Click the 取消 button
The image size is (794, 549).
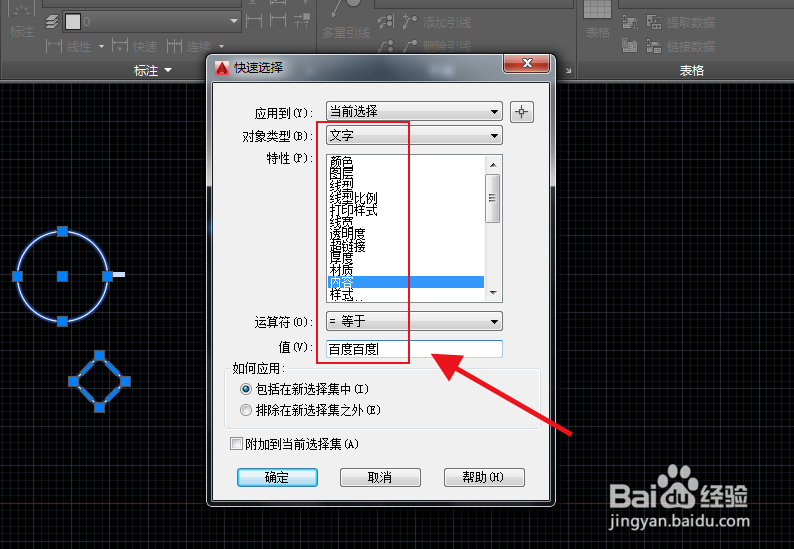click(380, 478)
